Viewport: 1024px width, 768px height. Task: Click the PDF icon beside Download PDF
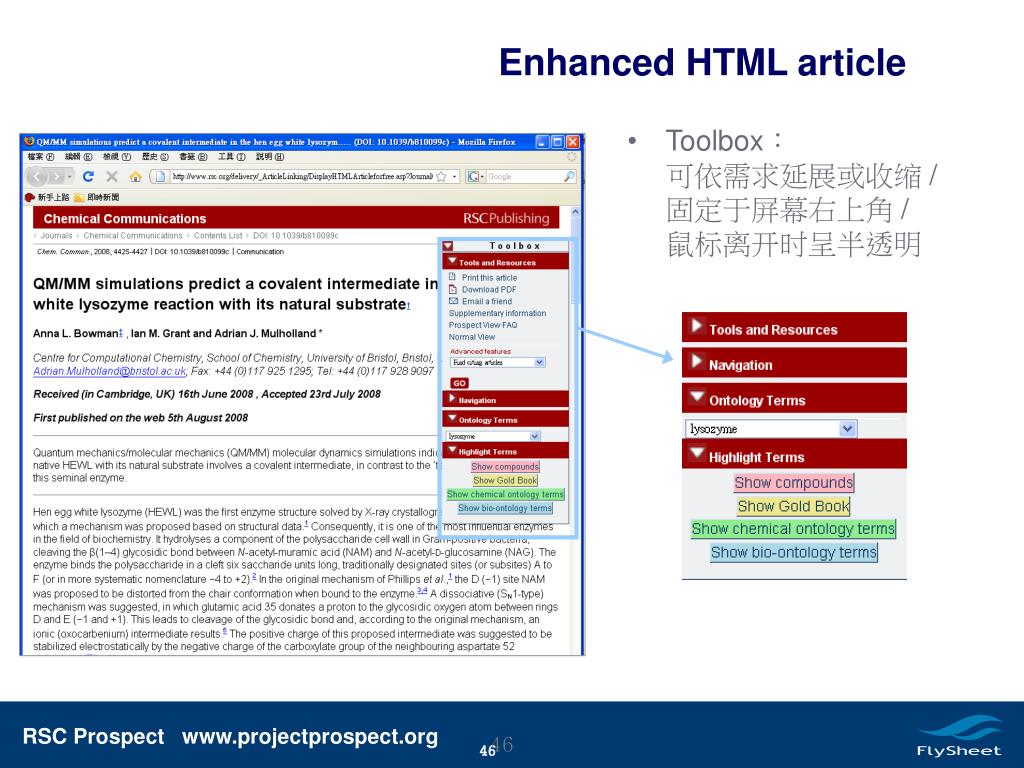453,289
